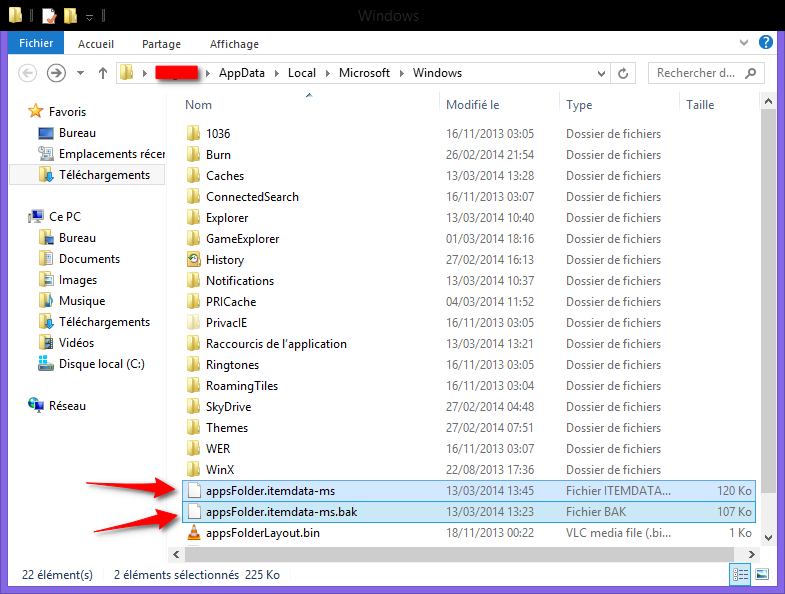Open Bureau under Favoris
Image resolution: width=785 pixels, height=594 pixels.
(x=77, y=133)
